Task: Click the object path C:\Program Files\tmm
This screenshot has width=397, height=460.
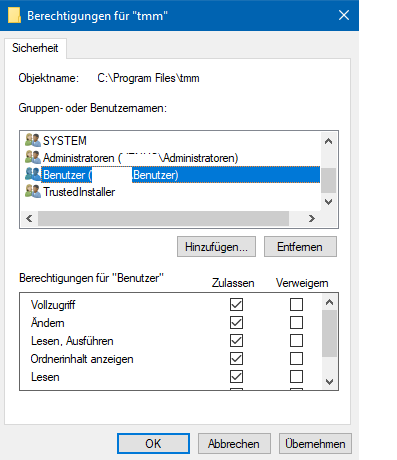Action: click(x=148, y=78)
